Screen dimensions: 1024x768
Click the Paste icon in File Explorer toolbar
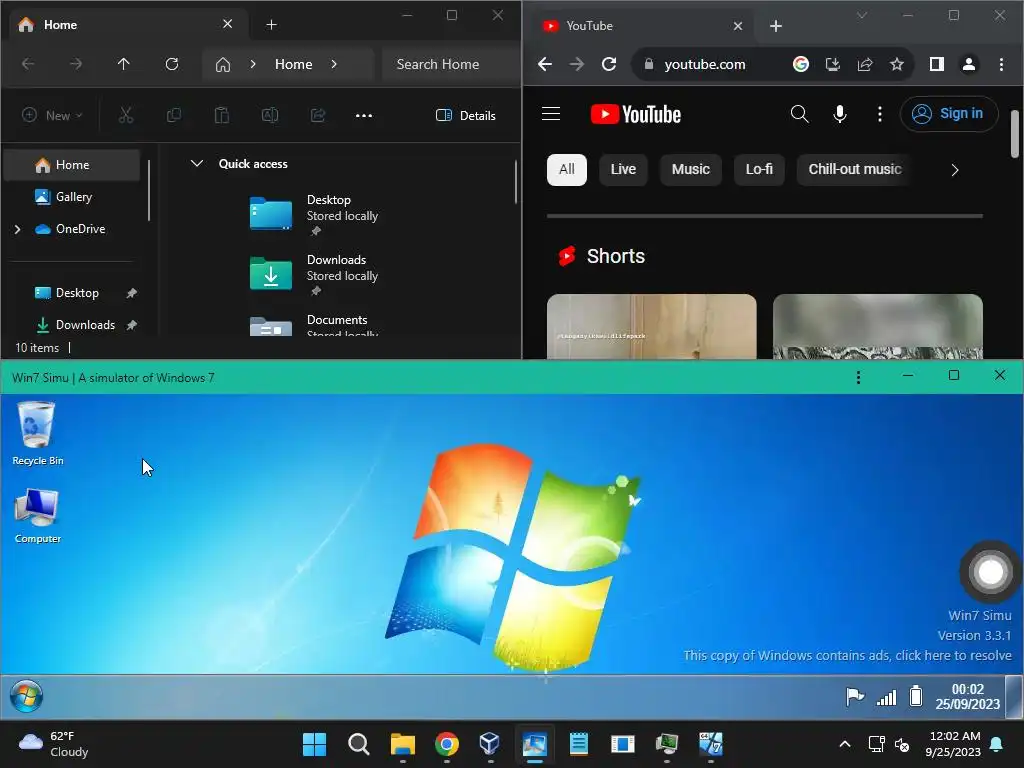coord(222,116)
